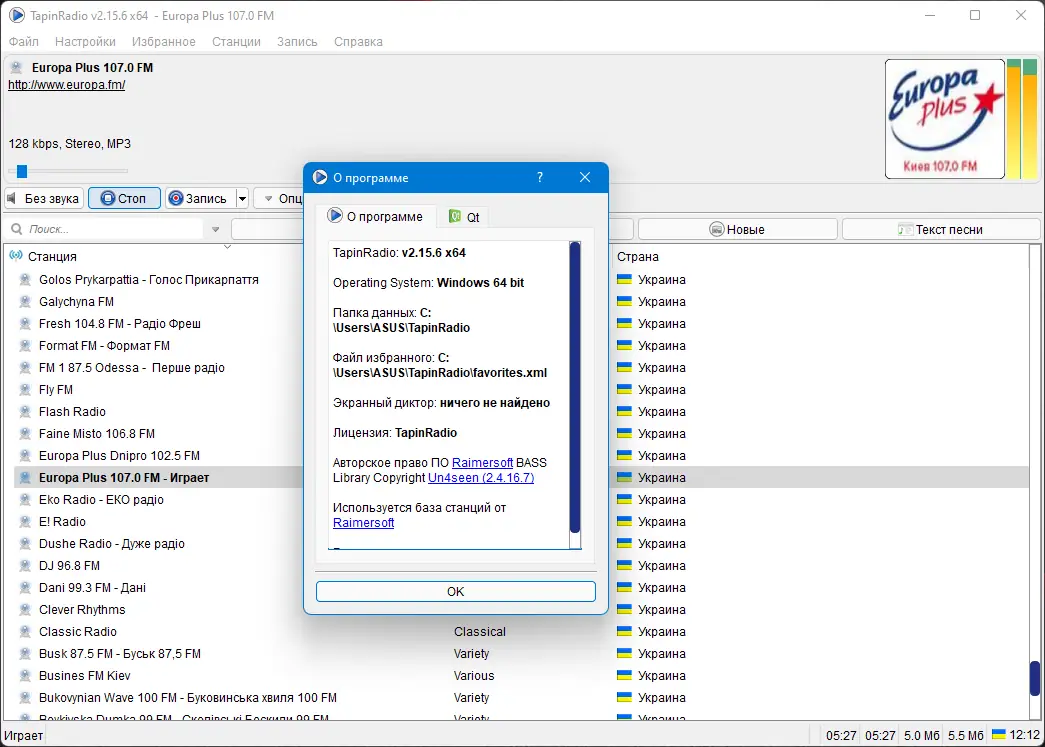Select the Europa Plus Dnipro 102.5 station icon
This screenshot has width=1045, height=747.
(24, 455)
